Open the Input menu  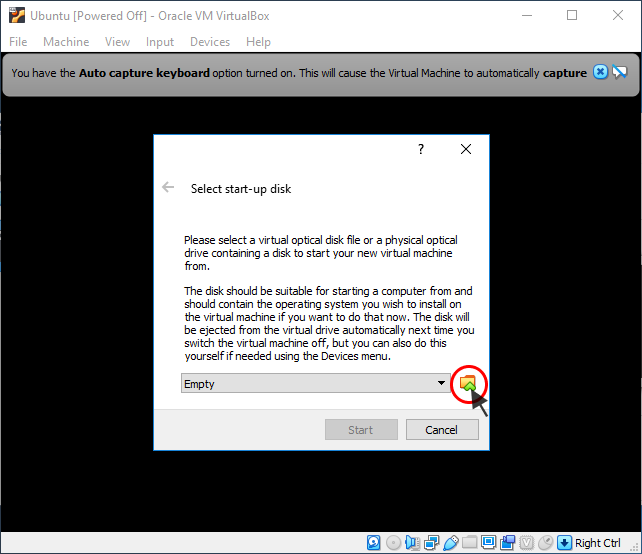160,42
